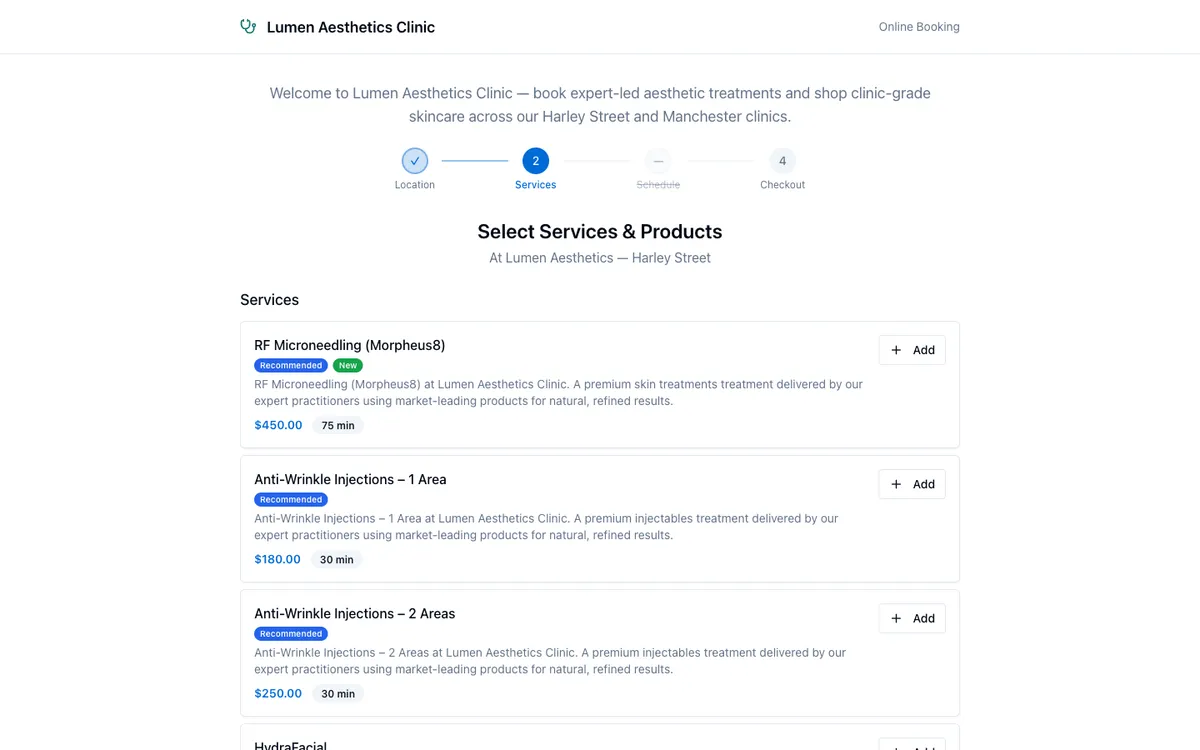Select step 2 Services circle
1200x750 pixels.
536,161
